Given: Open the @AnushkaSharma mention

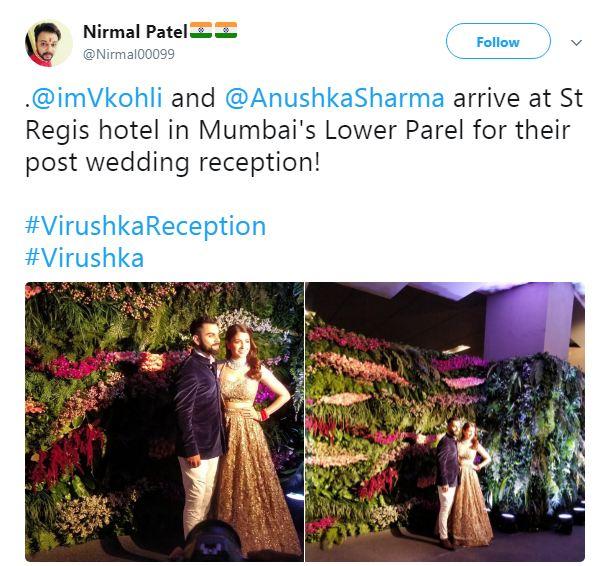Looking at the screenshot, I should coord(335,98).
